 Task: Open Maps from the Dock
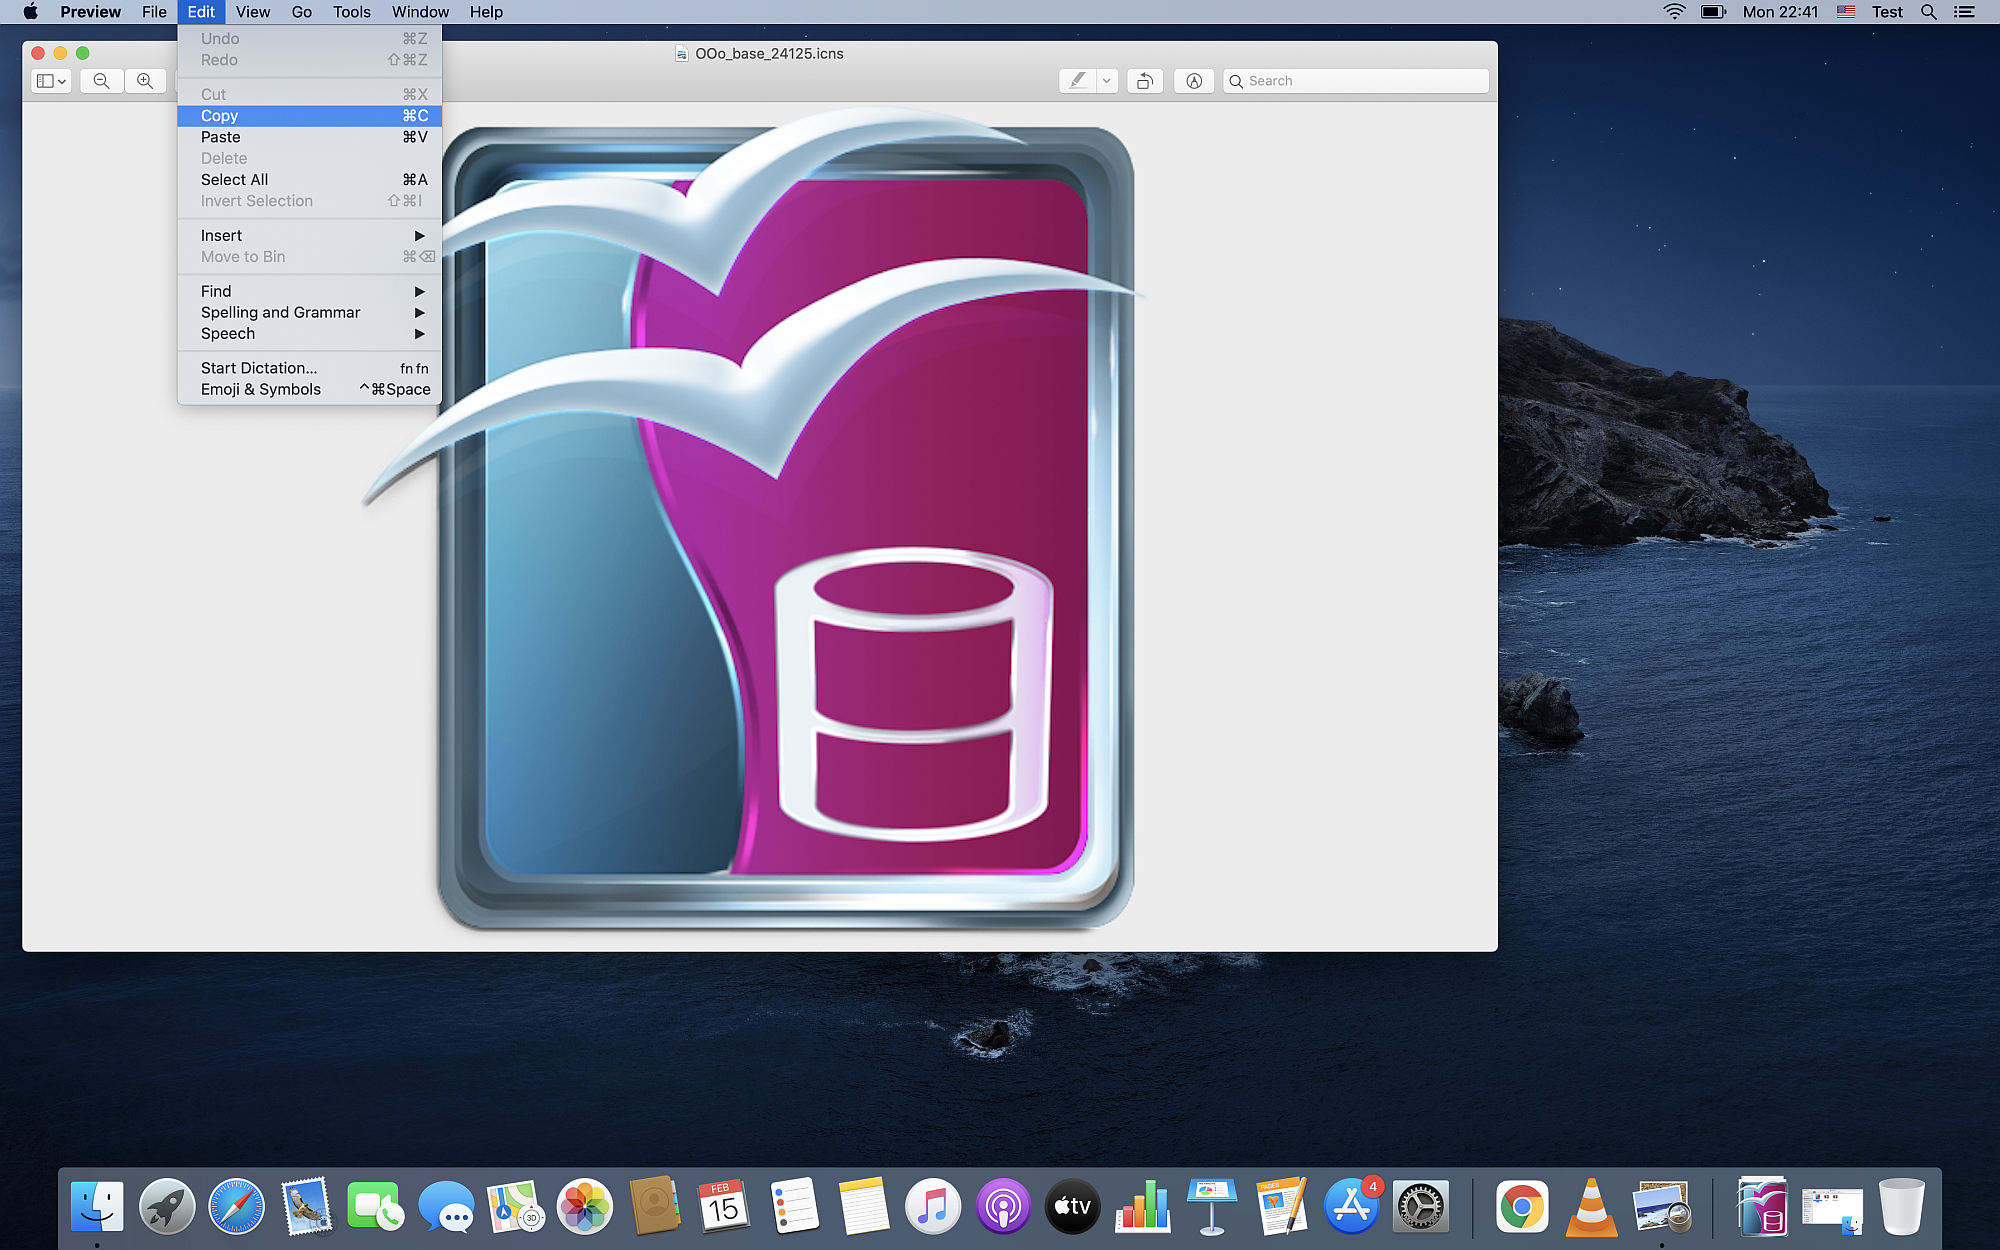[x=515, y=1206]
